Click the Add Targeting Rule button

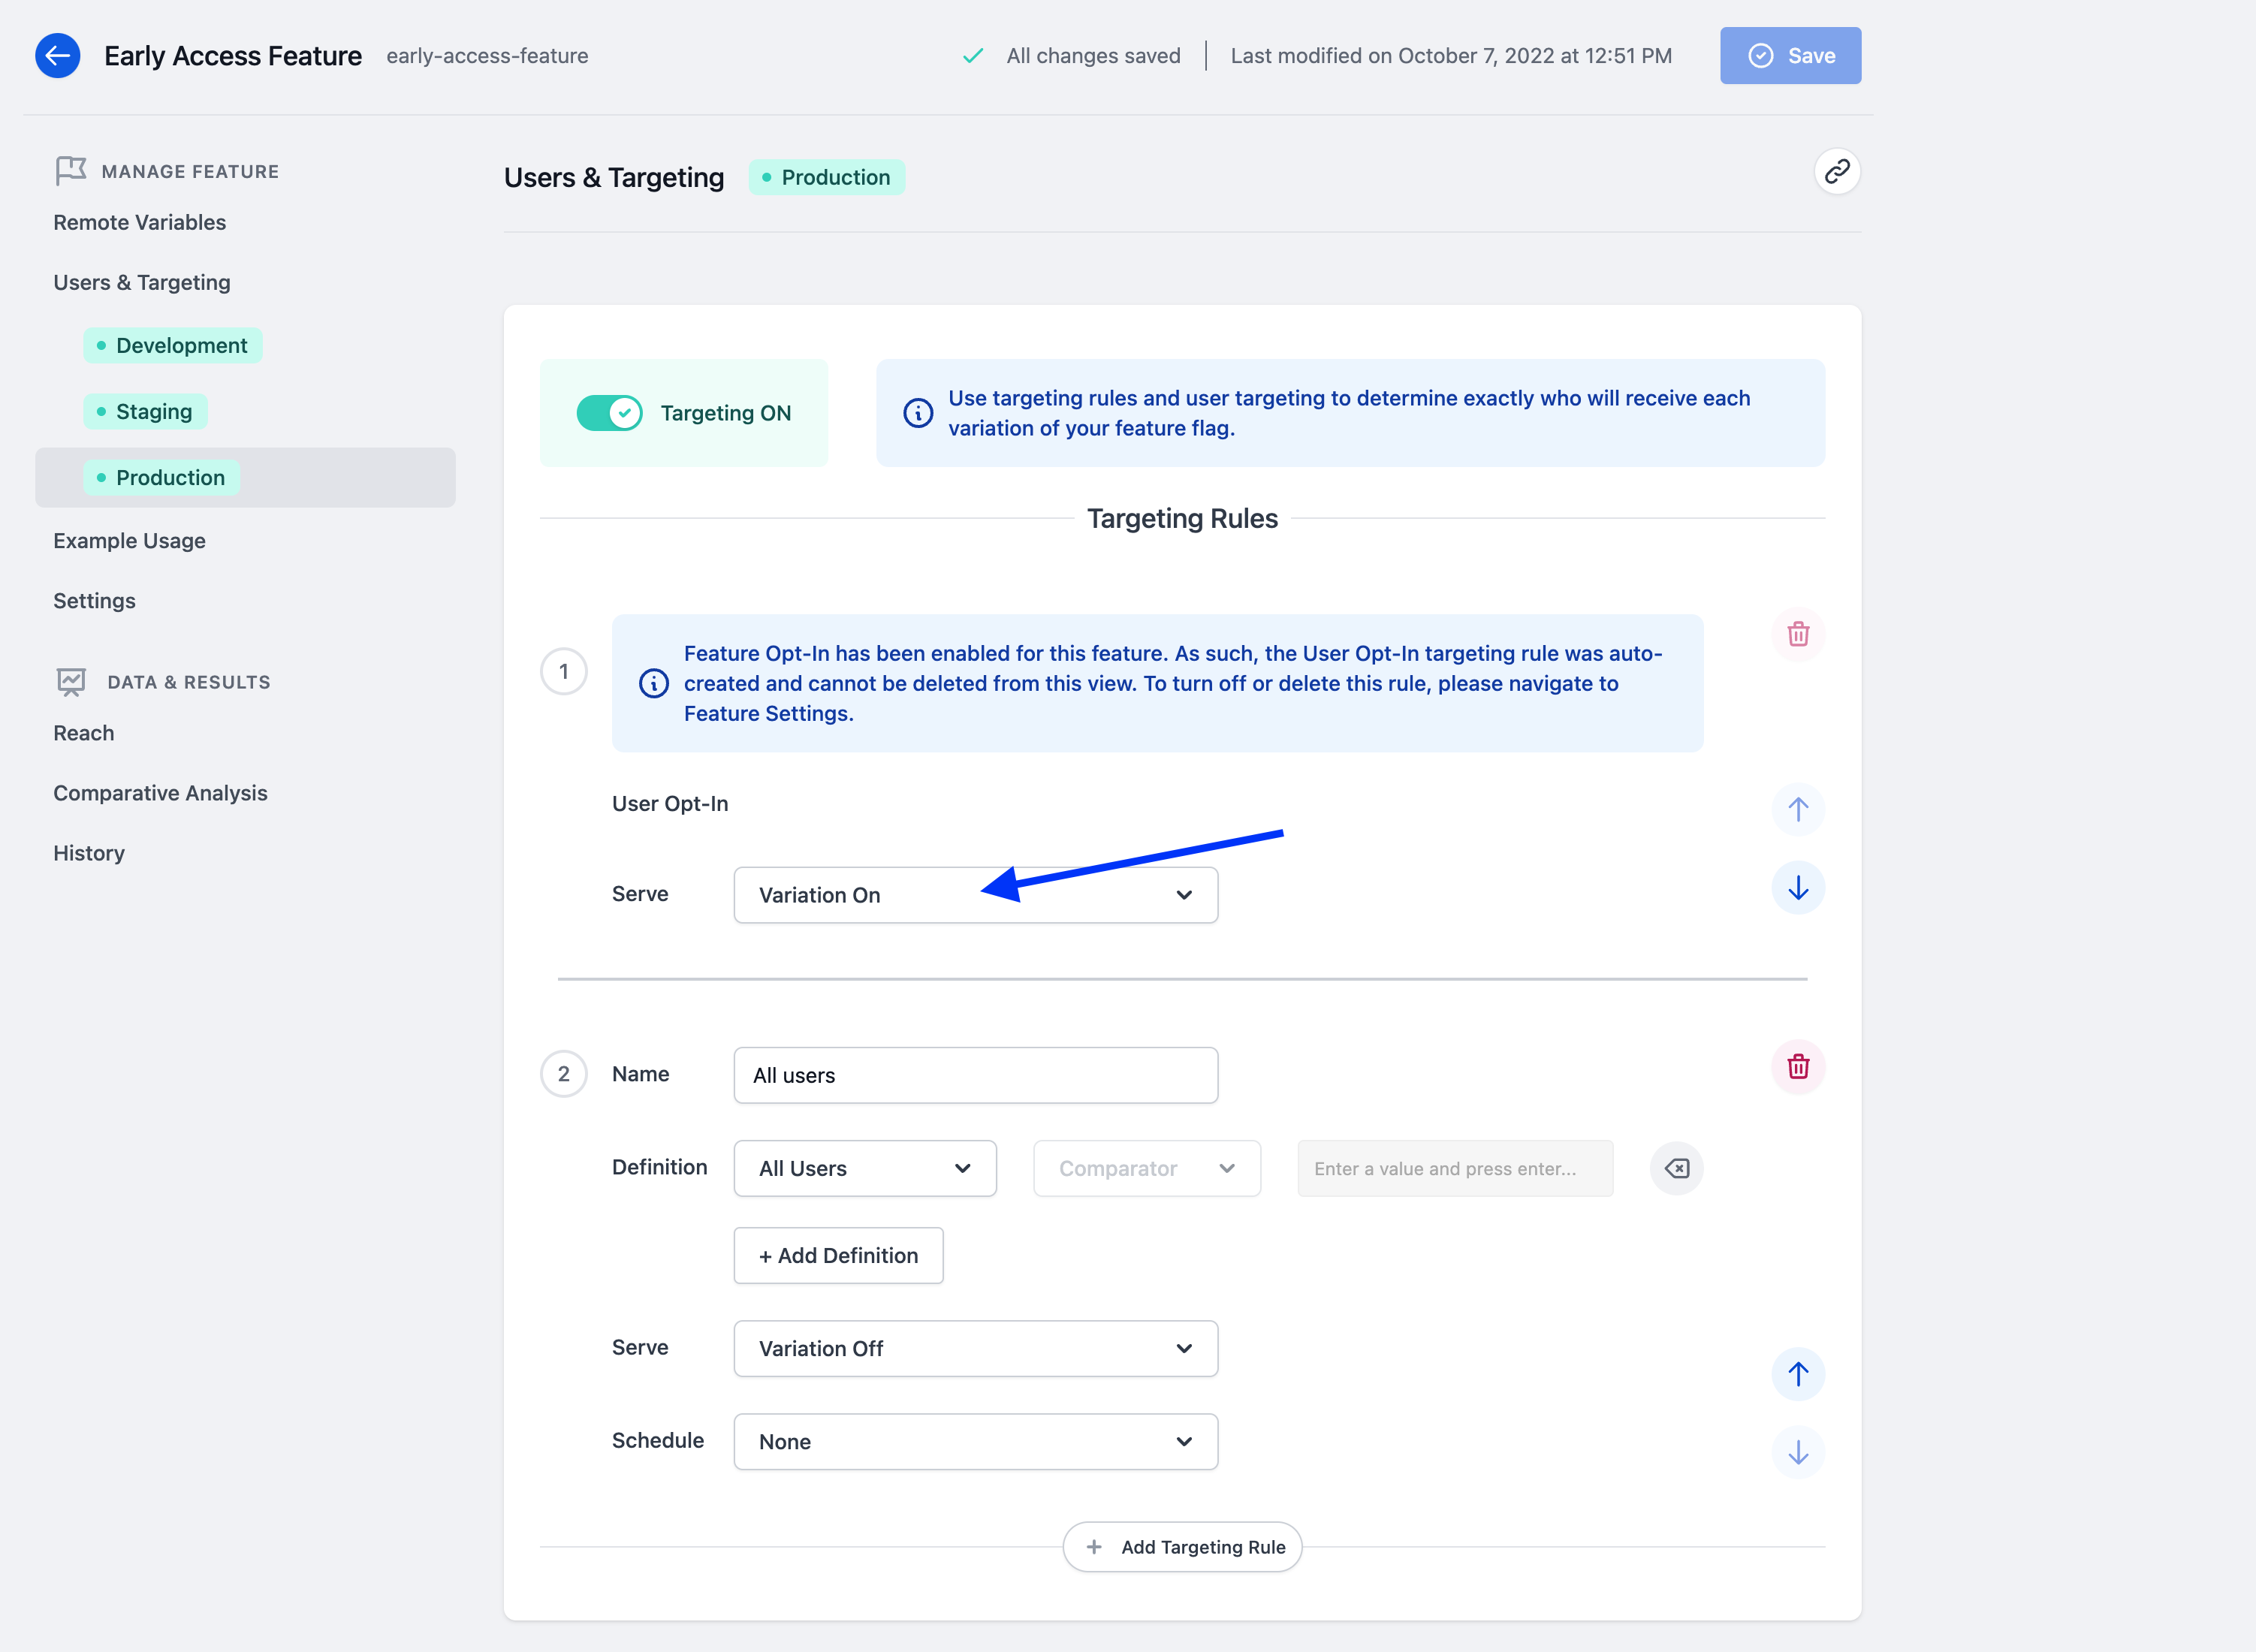tap(1184, 1547)
